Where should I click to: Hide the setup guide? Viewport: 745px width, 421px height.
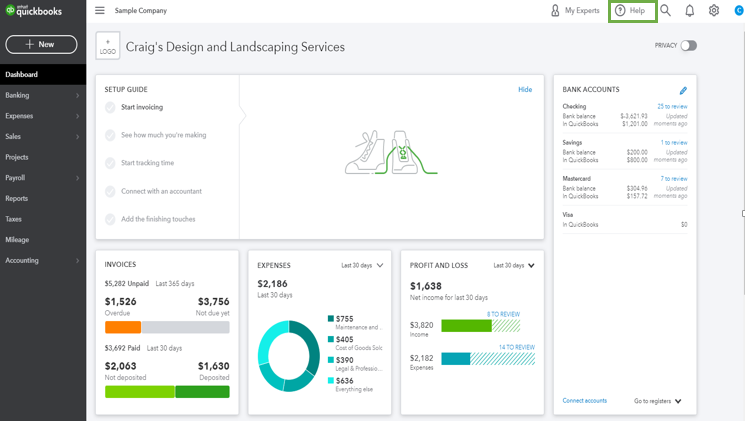pyautogui.click(x=525, y=89)
